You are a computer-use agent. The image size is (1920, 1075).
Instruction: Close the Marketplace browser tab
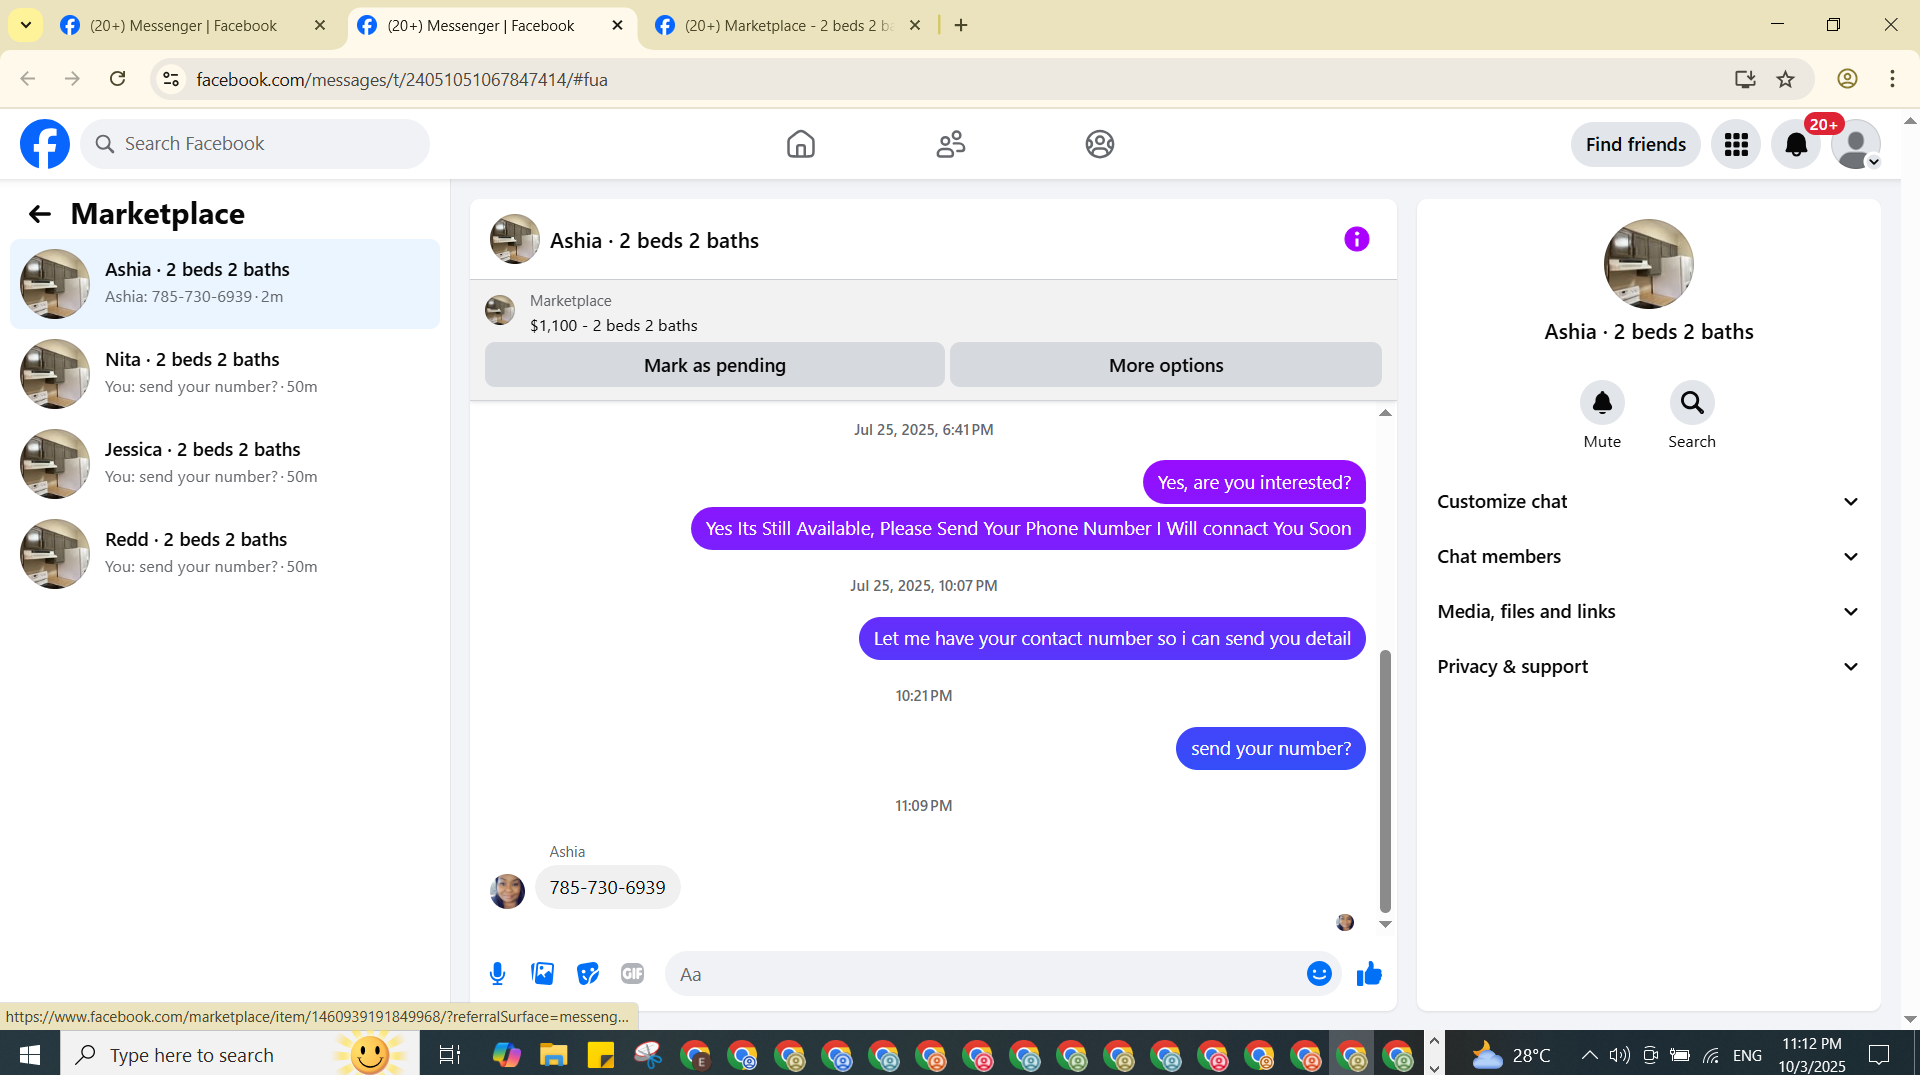[914, 25]
